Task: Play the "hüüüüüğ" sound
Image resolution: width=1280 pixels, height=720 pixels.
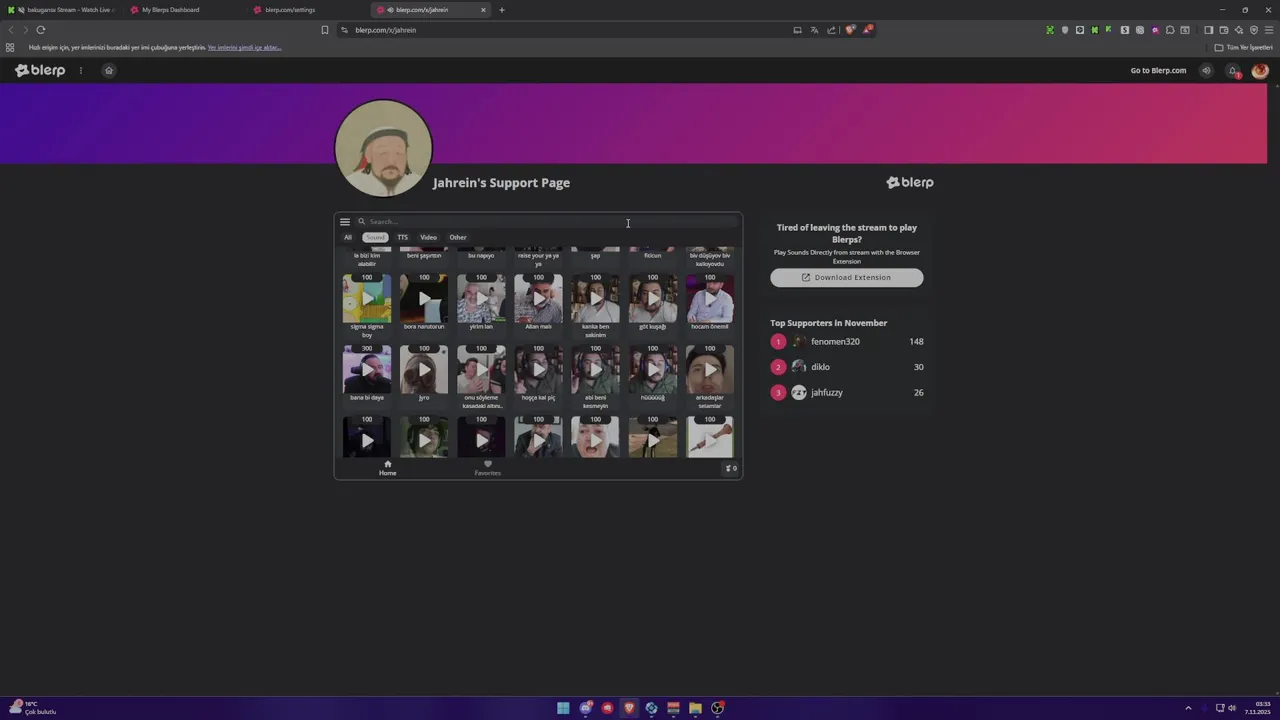Action: tap(652, 369)
